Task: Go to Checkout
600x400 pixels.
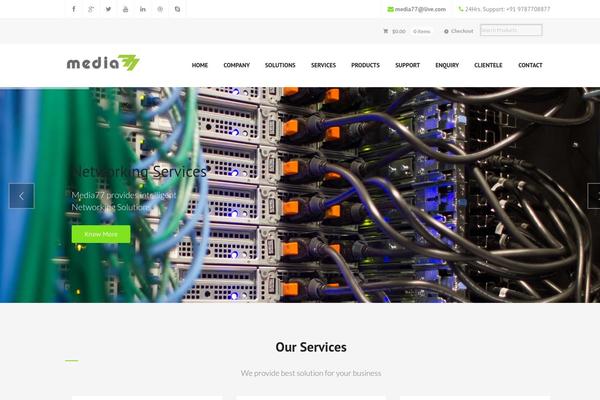Action: [462, 31]
